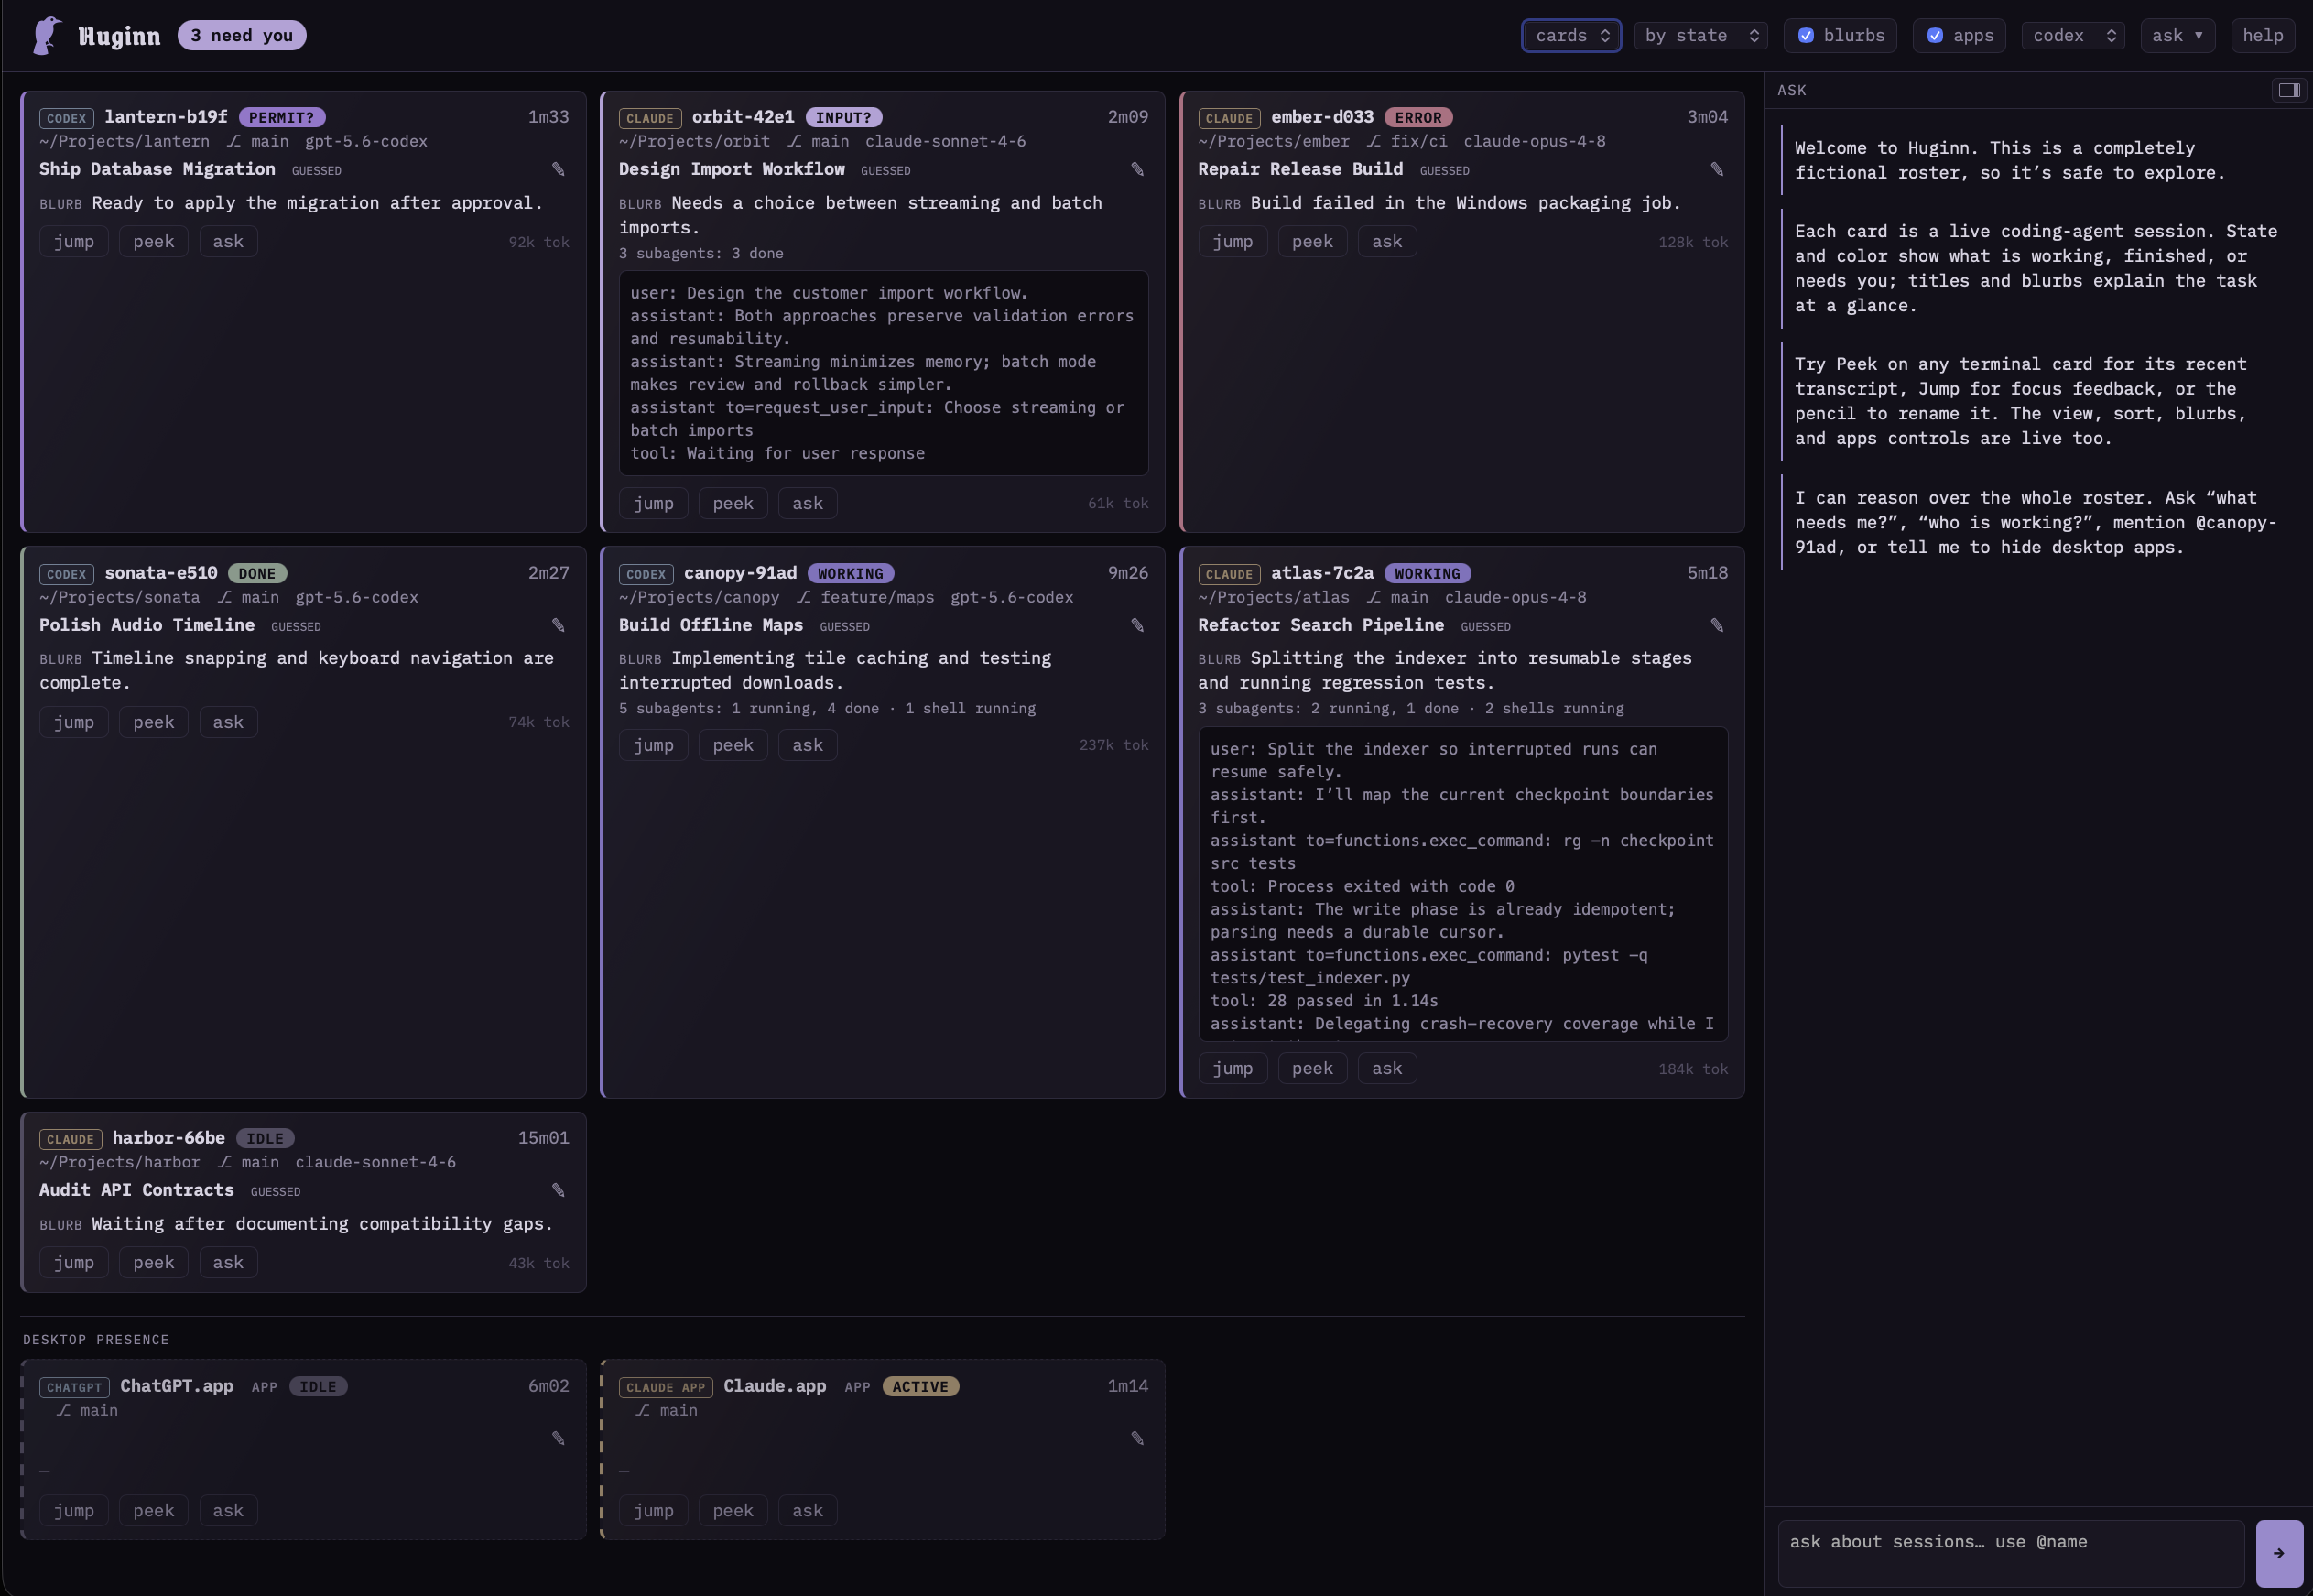Jump to canopy-91ad session
This screenshot has width=2313, height=1596.
[x=653, y=745]
